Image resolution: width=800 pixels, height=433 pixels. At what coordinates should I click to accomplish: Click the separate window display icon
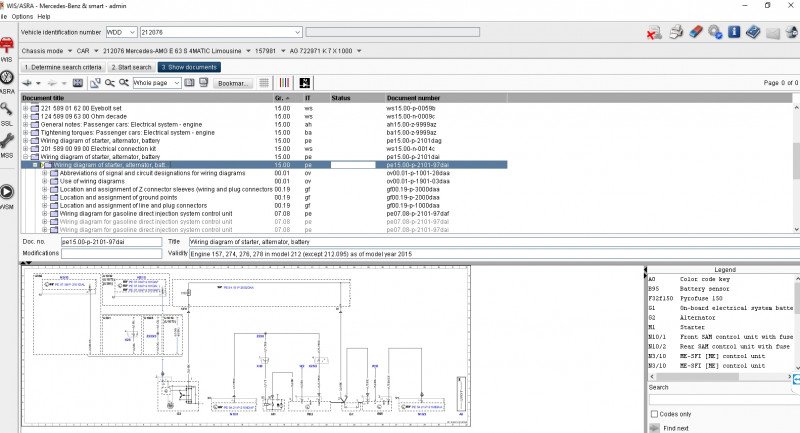[204, 82]
